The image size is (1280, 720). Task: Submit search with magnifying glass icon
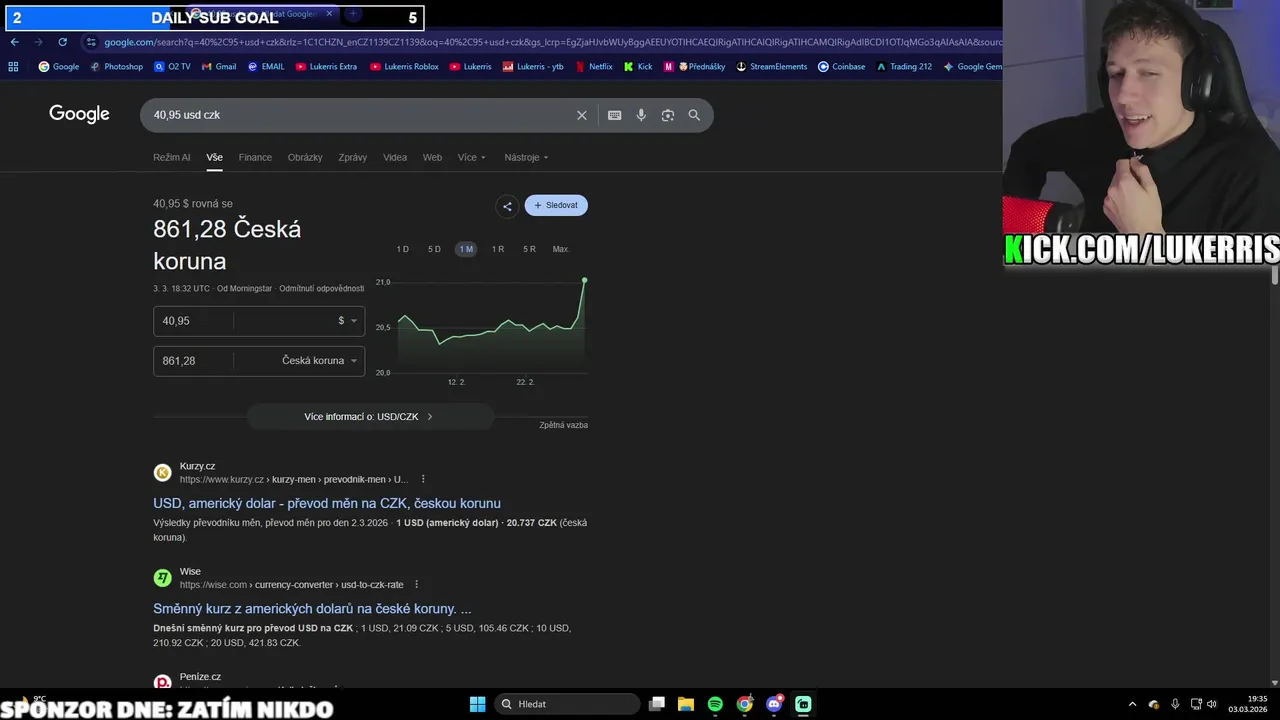(694, 115)
